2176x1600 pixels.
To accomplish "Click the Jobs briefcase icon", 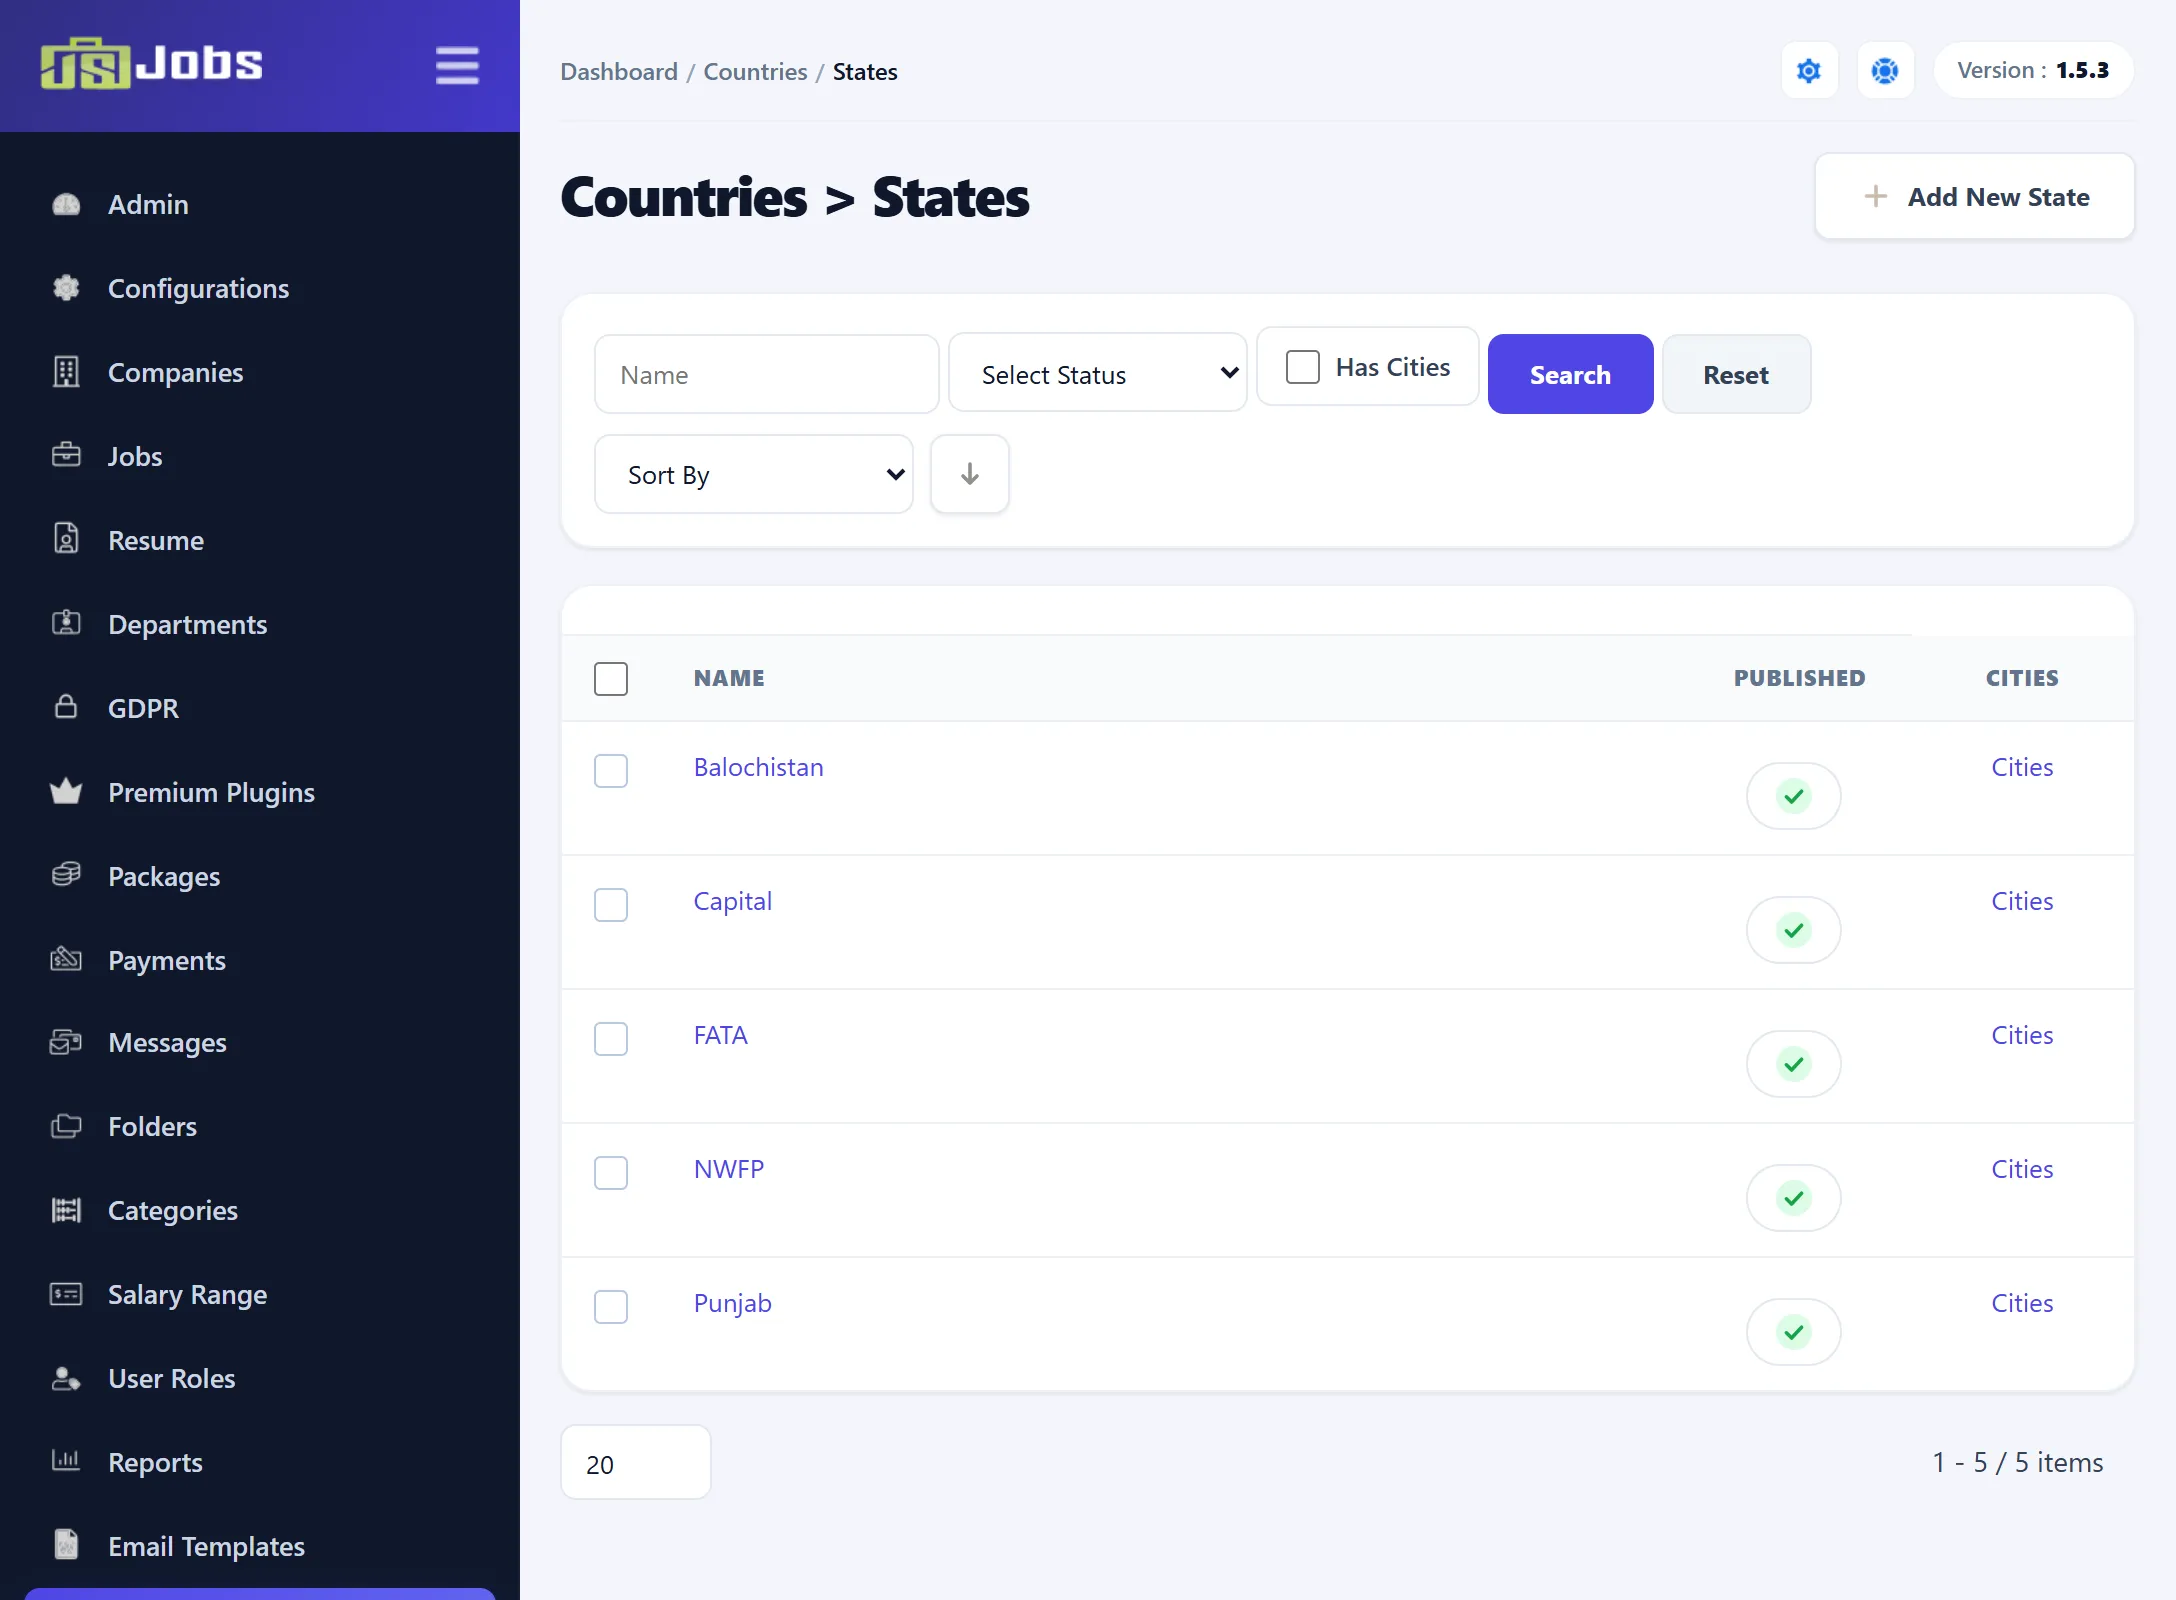I will [x=66, y=455].
